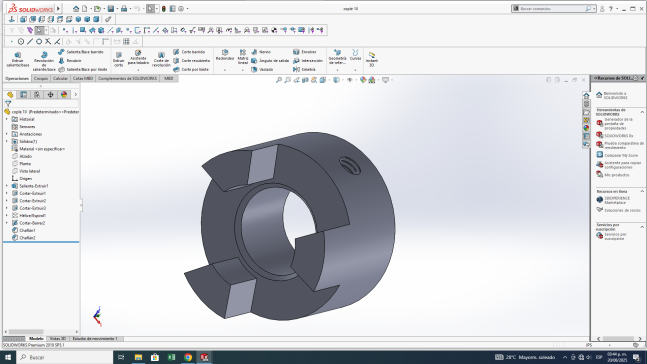Click the Zoom to fit magnifier icon
The image size is (647, 364).
coord(279,80)
